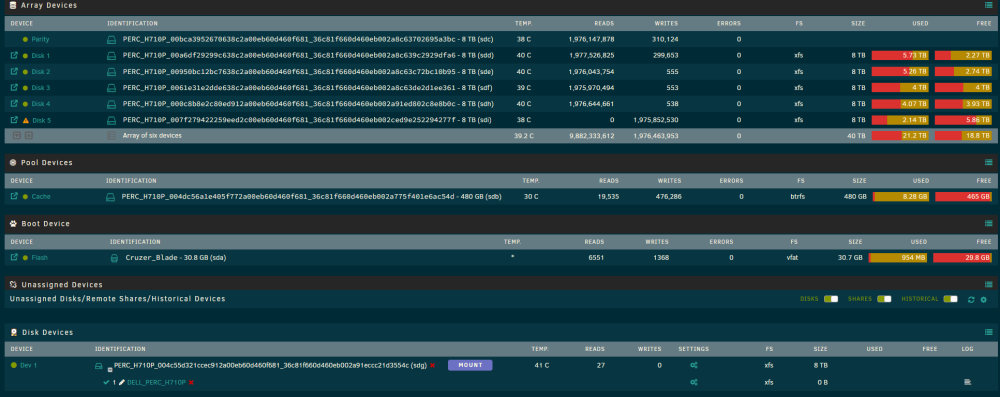Open the Disk 2 device link
Viewport: 1000px width, 397px height.
[x=41, y=71]
